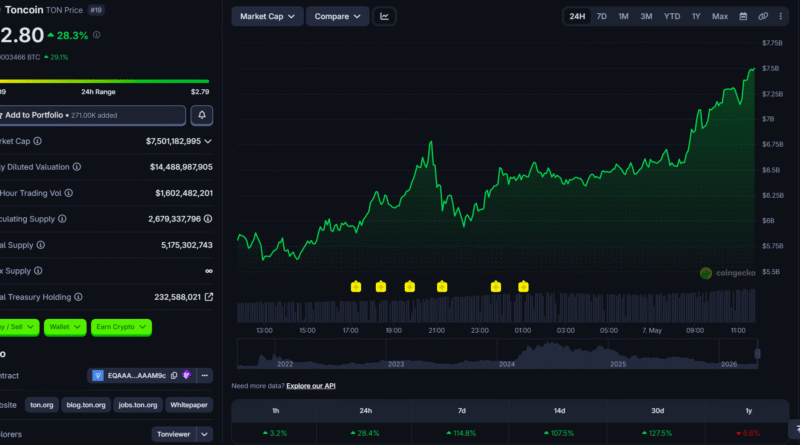
Task: Open the calendar date picker icon
Action: coord(743,16)
